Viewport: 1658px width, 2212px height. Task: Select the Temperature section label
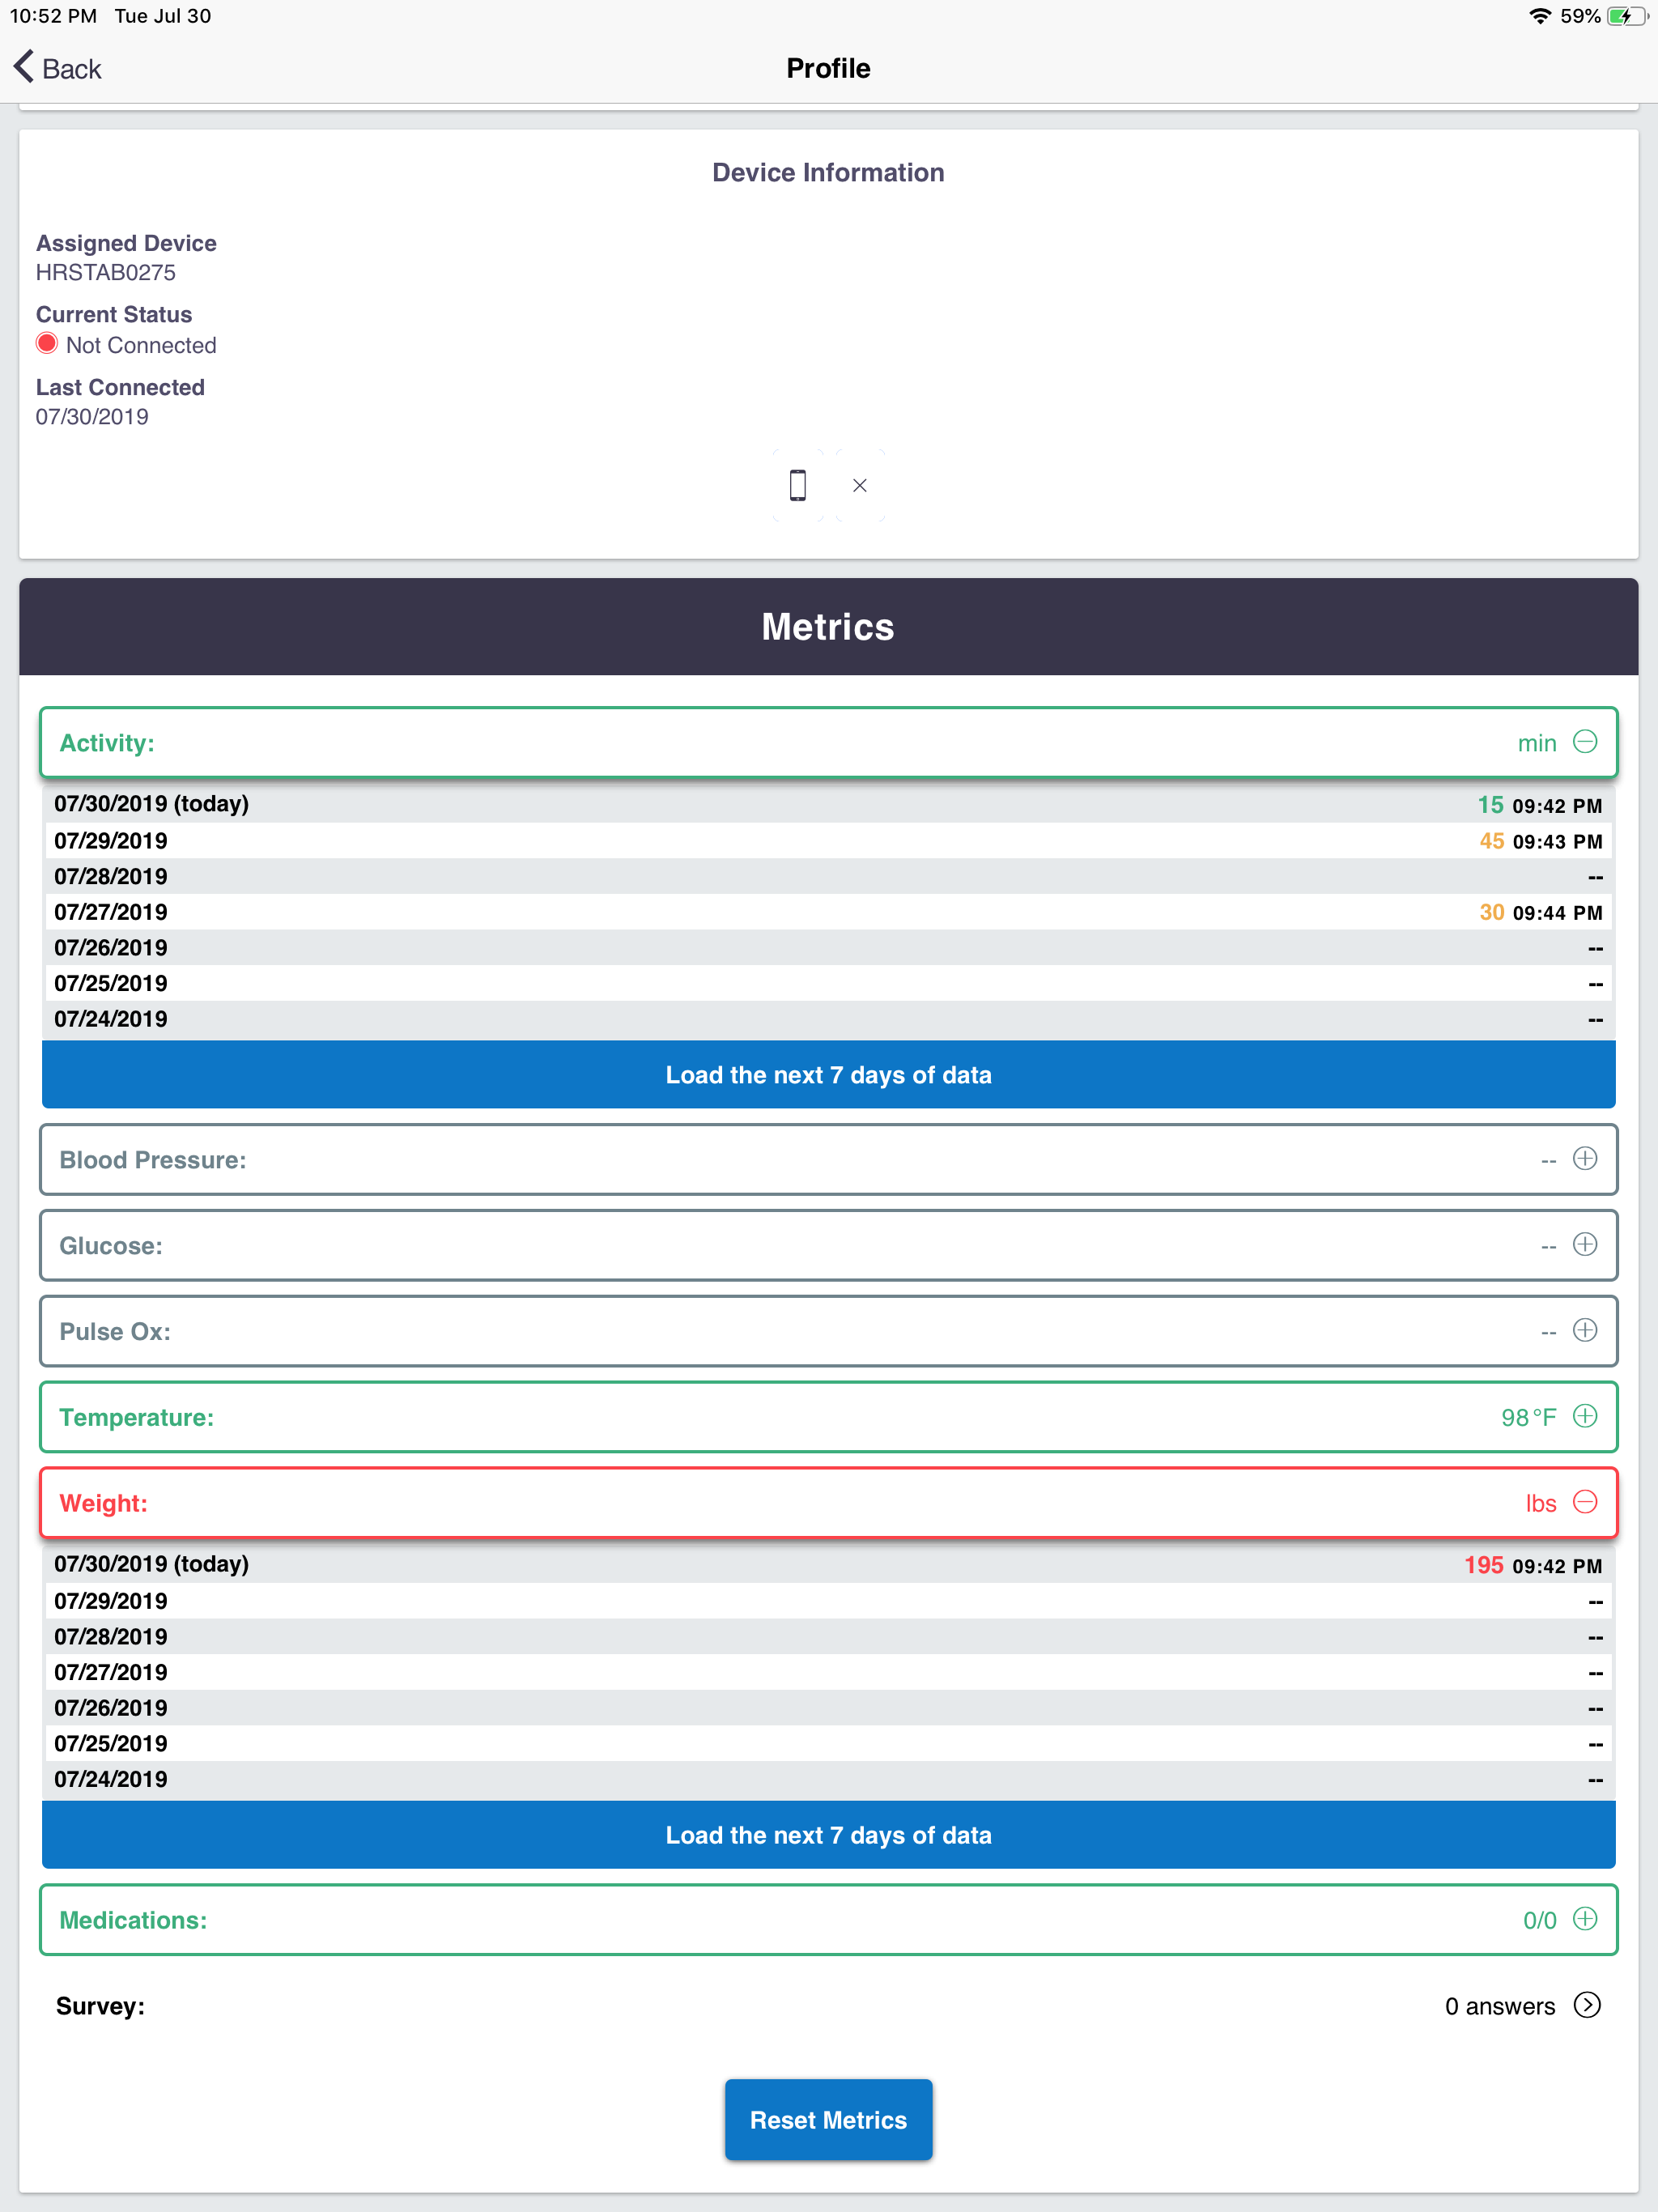pyautogui.click(x=137, y=1417)
